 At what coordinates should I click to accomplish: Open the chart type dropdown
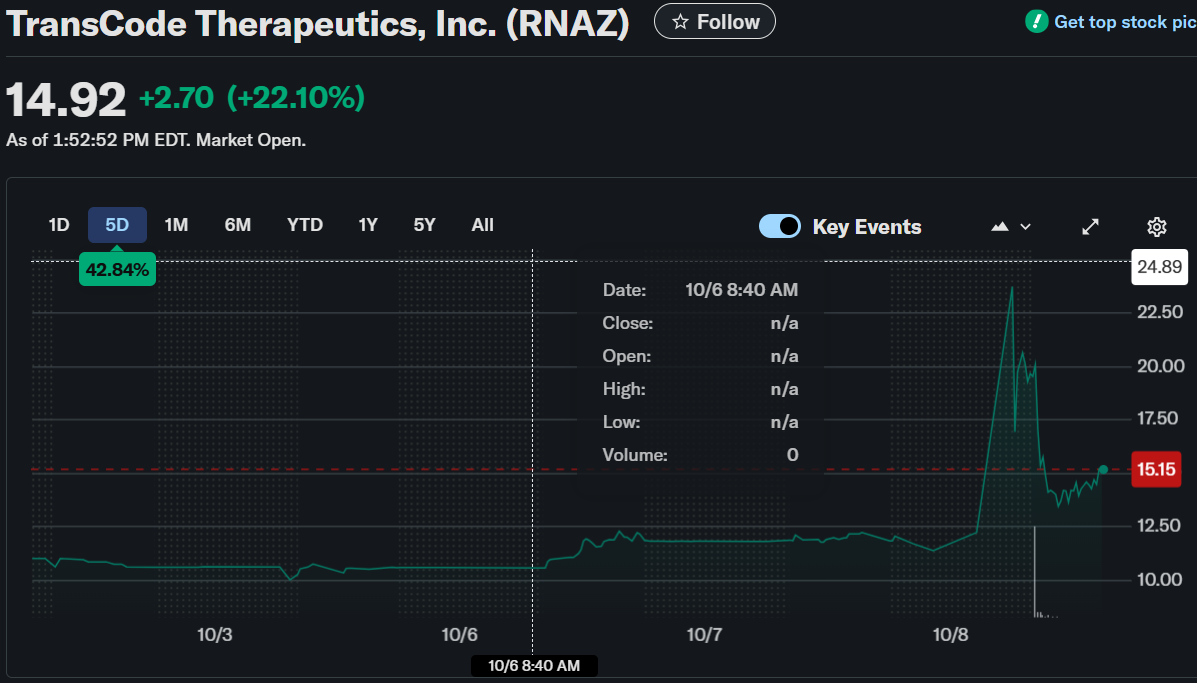(1010, 227)
